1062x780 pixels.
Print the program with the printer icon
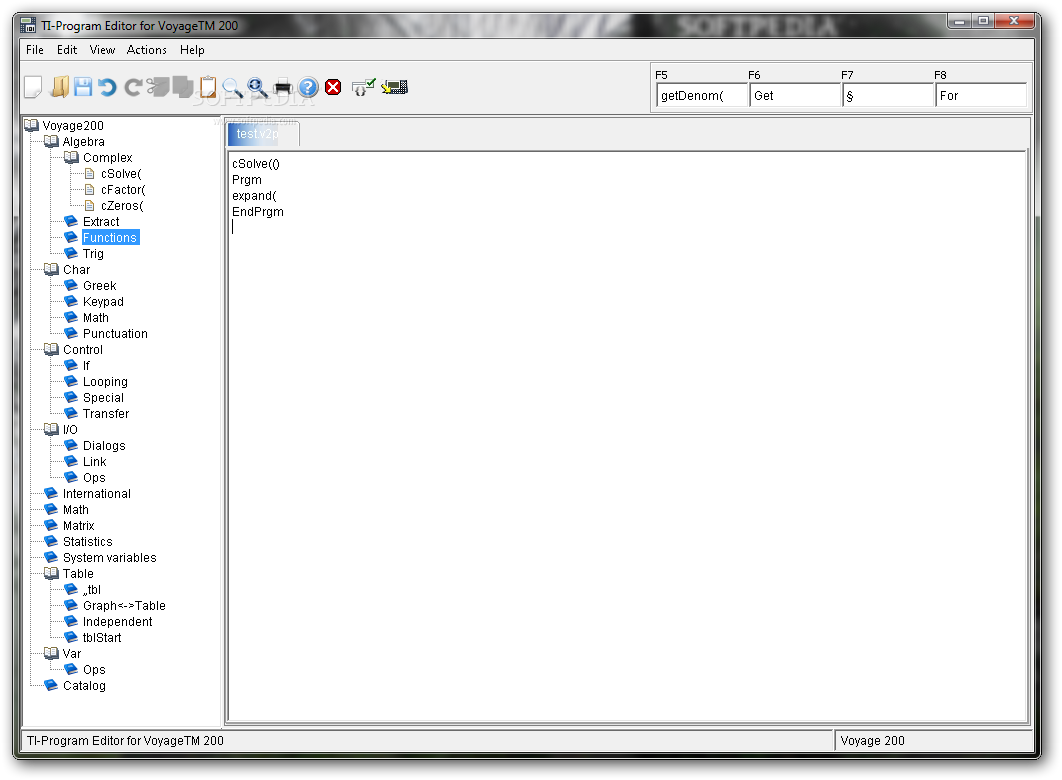283,87
